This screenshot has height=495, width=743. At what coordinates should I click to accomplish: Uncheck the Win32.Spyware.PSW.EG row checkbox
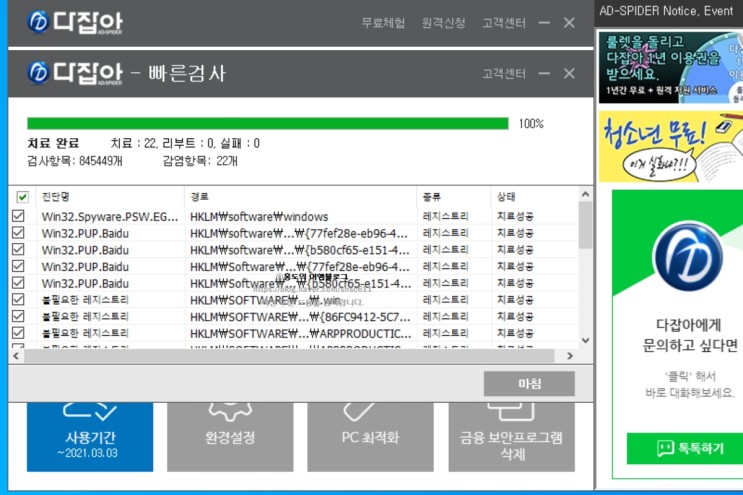[18, 216]
